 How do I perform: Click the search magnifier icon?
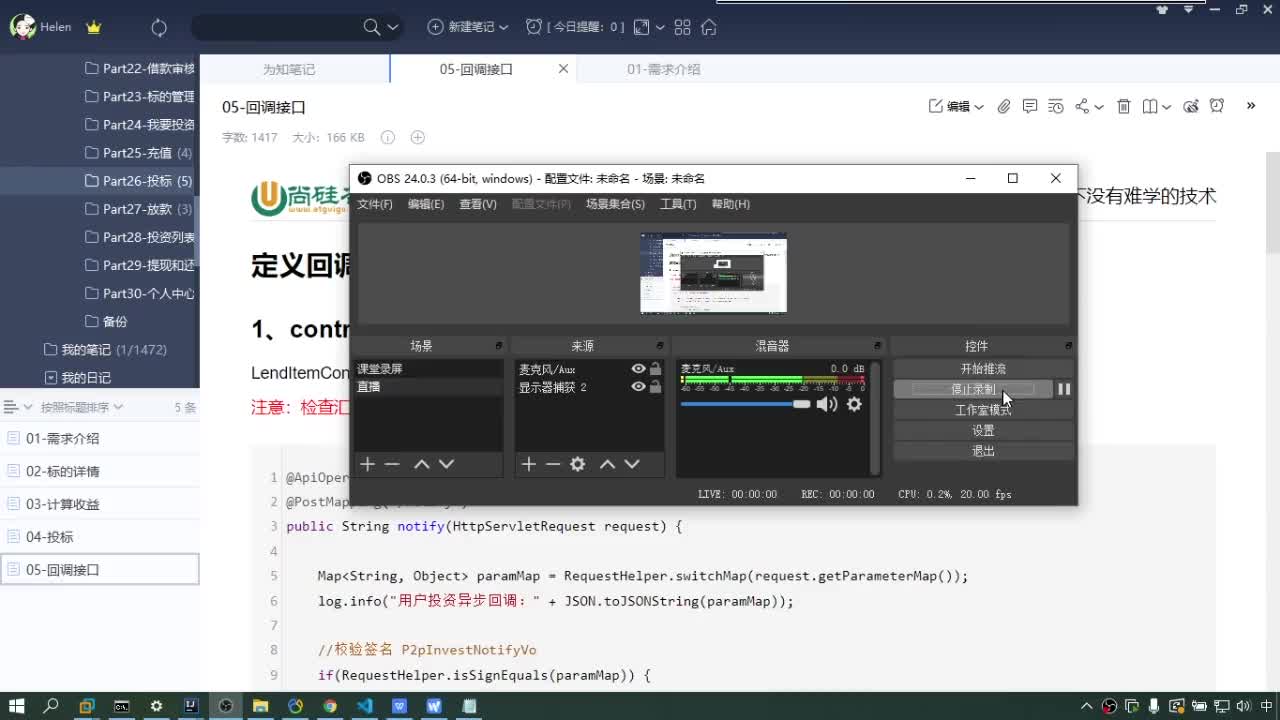(x=372, y=27)
